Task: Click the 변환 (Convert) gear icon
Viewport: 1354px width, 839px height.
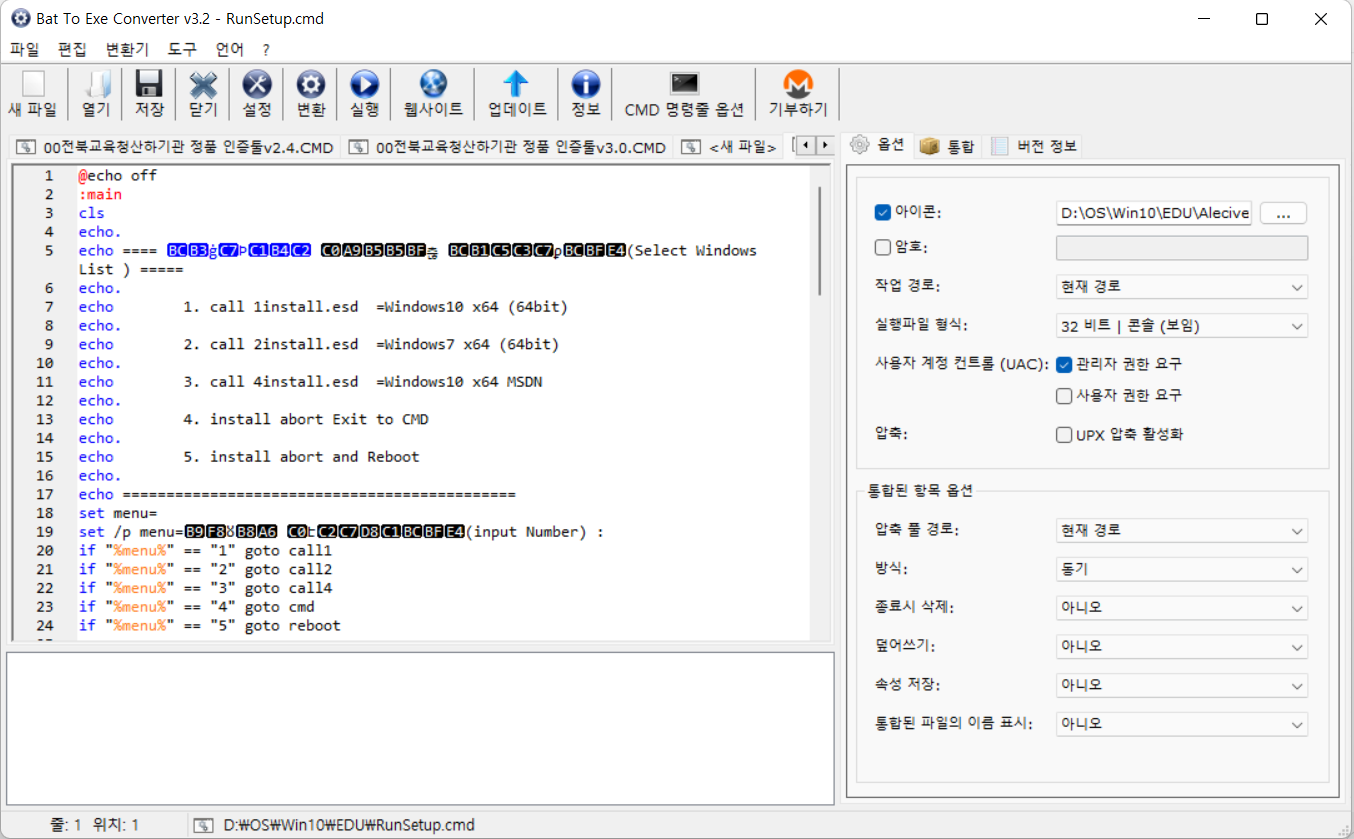Action: click(x=311, y=85)
